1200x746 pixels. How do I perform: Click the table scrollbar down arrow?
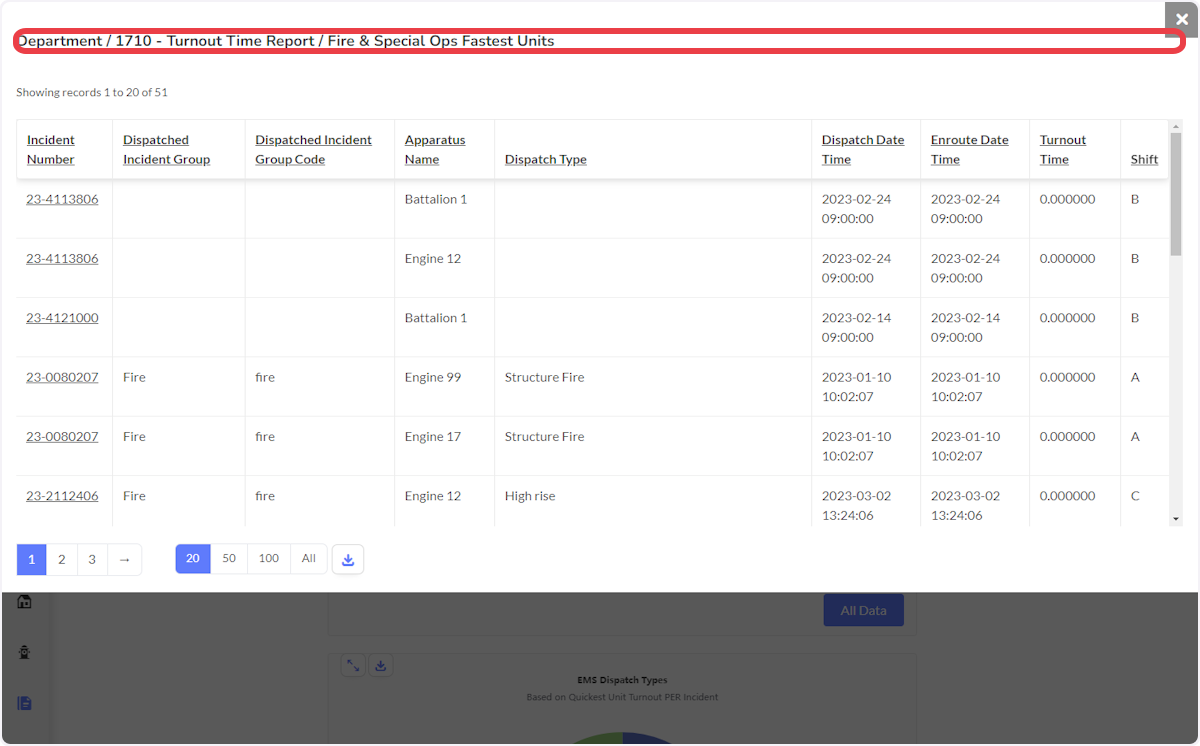click(1176, 519)
